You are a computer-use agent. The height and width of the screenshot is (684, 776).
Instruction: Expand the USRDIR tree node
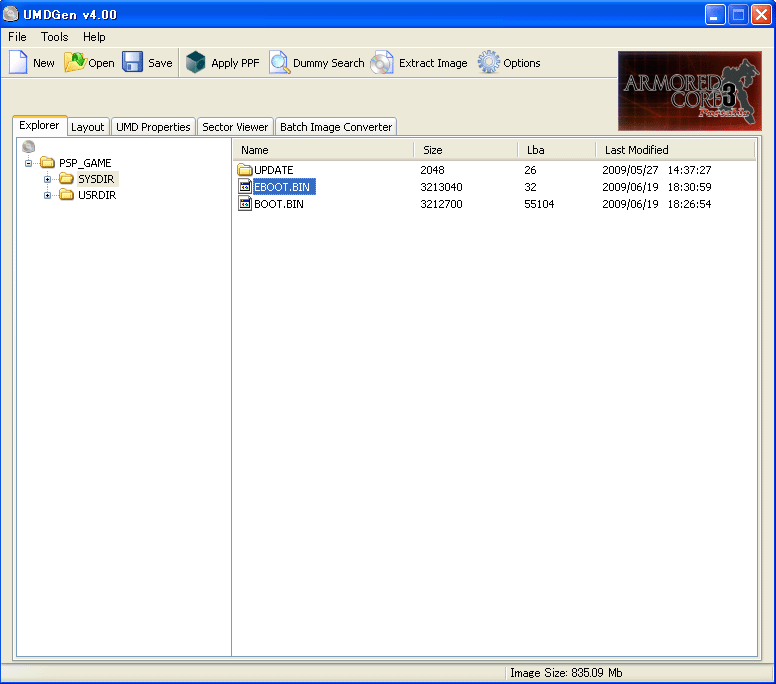(48, 195)
